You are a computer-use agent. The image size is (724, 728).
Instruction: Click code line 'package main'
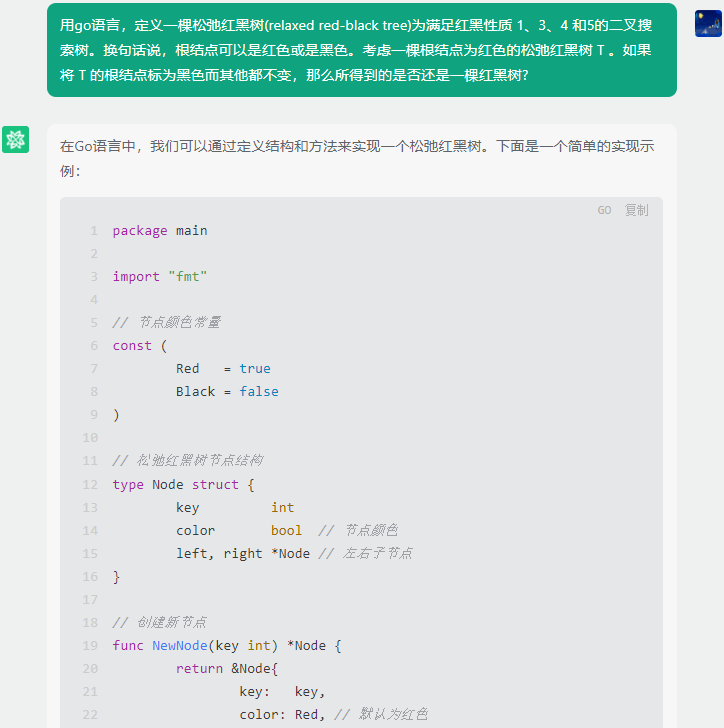click(x=160, y=231)
